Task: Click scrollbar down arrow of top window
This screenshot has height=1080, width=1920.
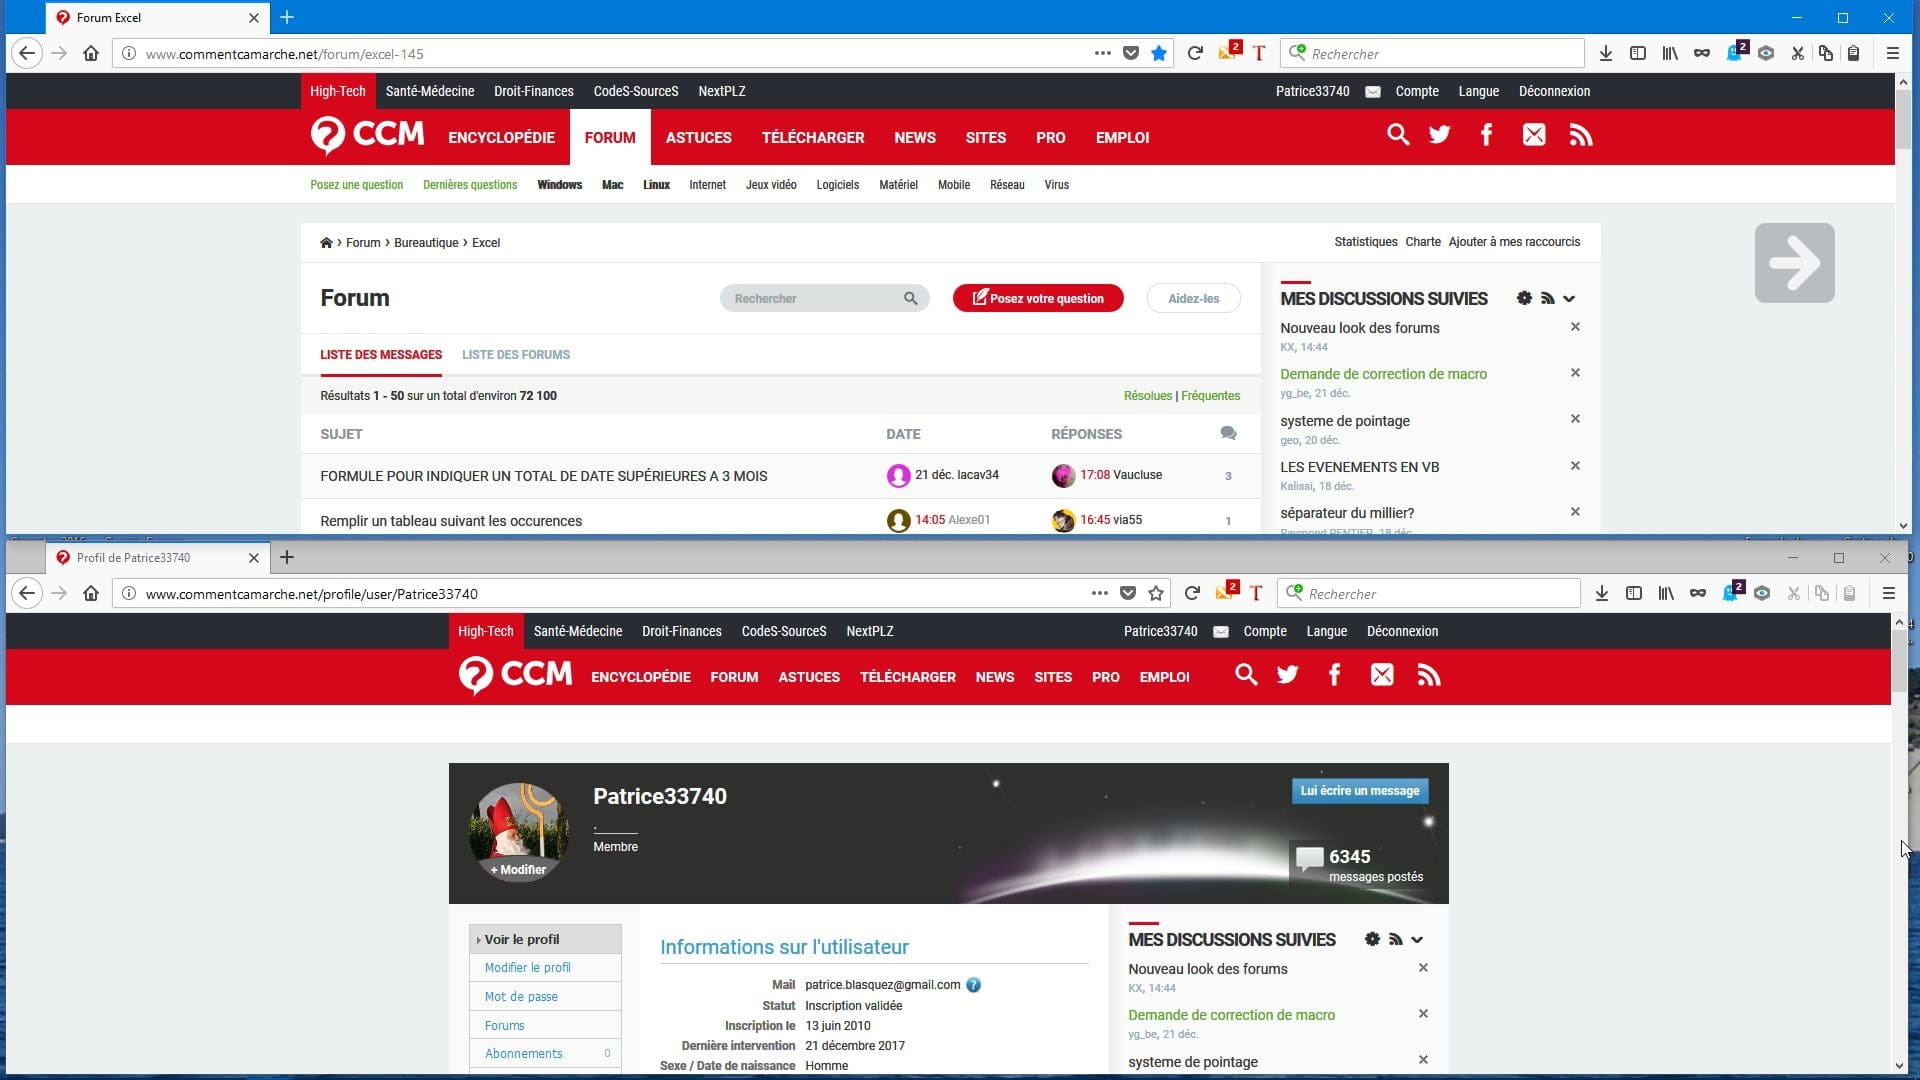Action: [1903, 525]
